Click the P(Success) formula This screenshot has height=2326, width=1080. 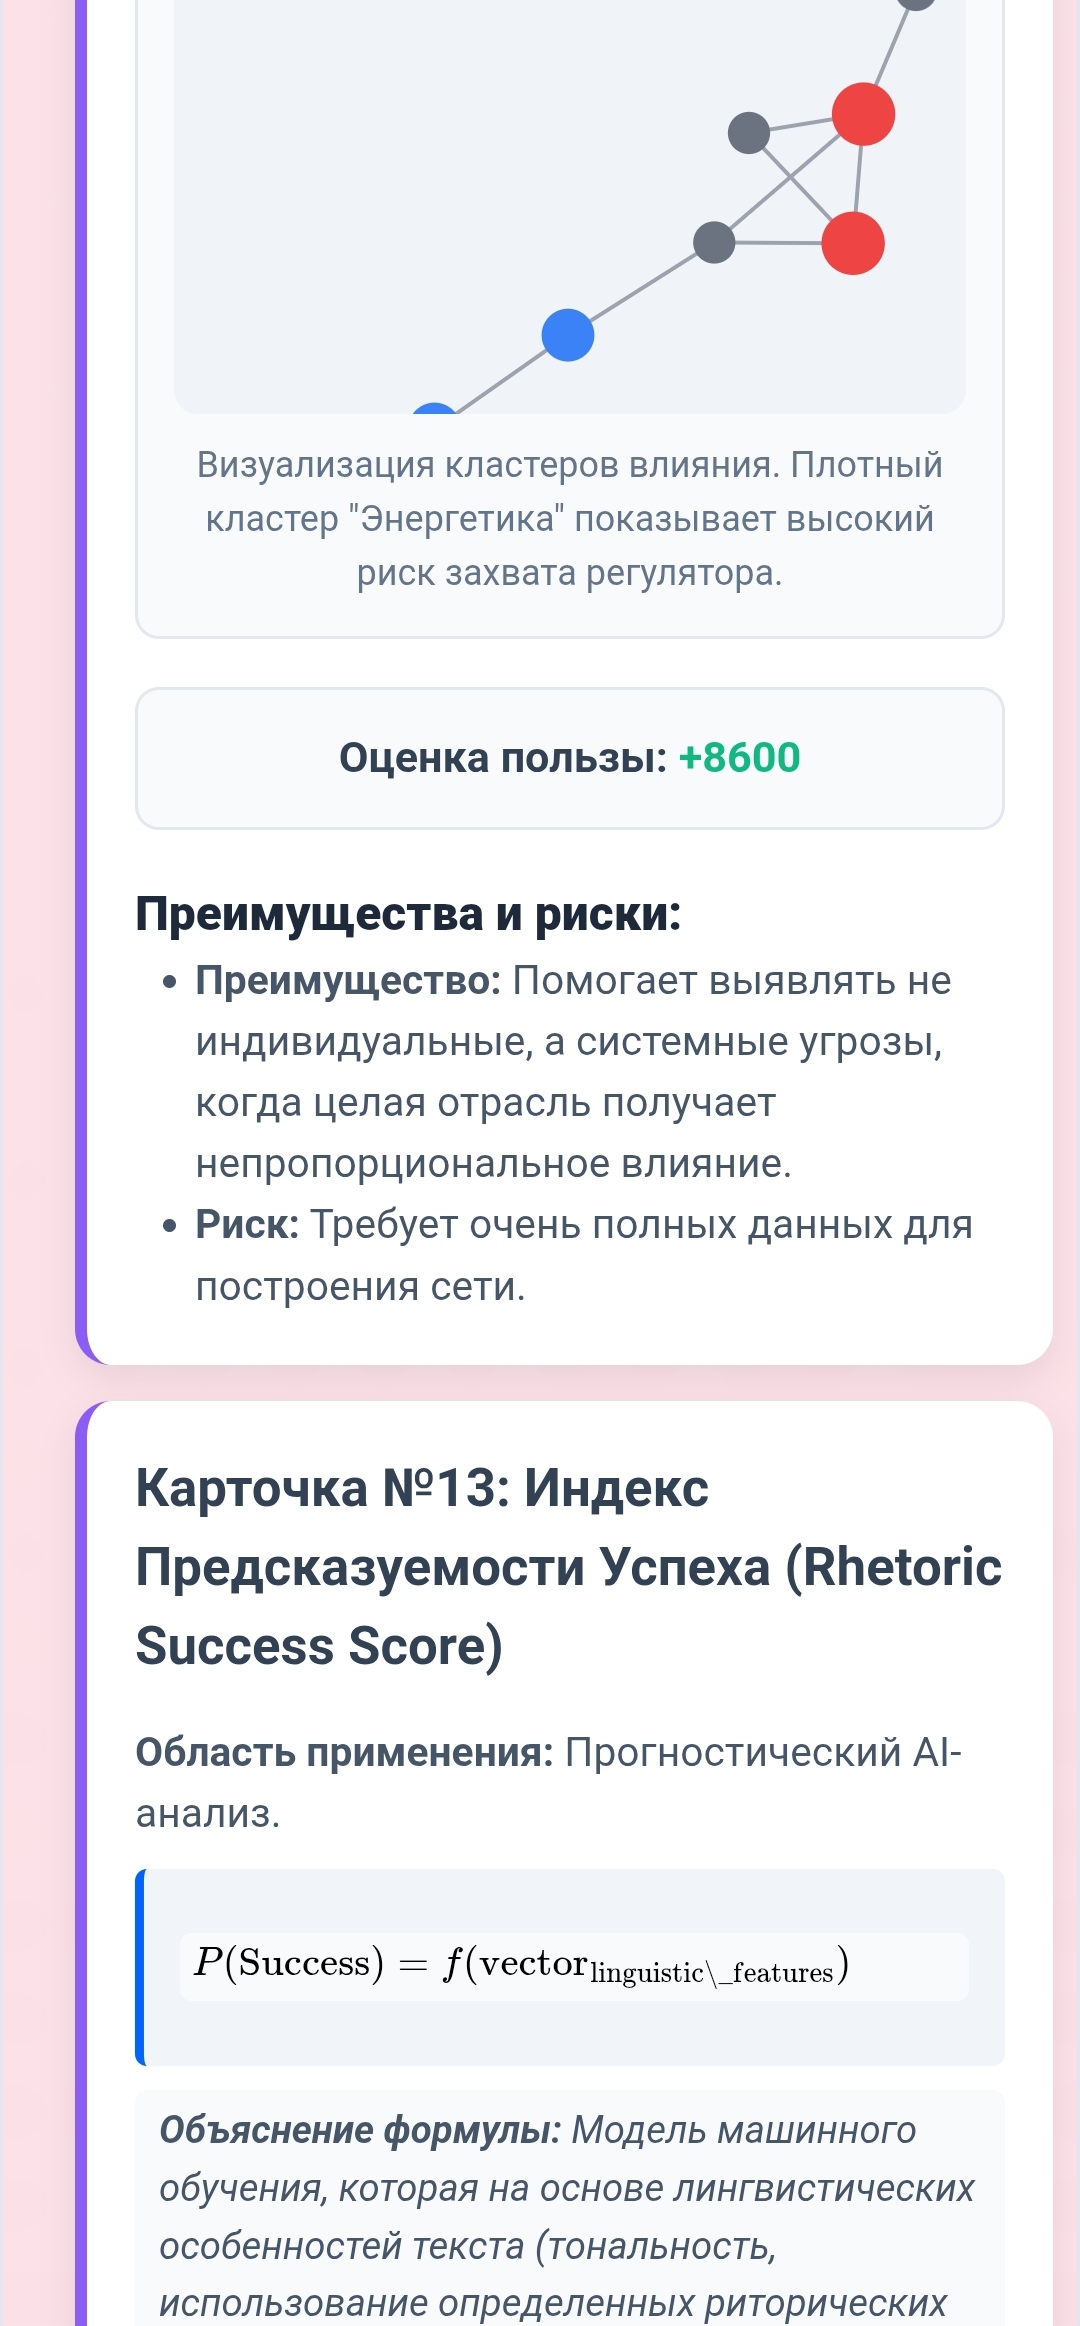coord(521,1965)
